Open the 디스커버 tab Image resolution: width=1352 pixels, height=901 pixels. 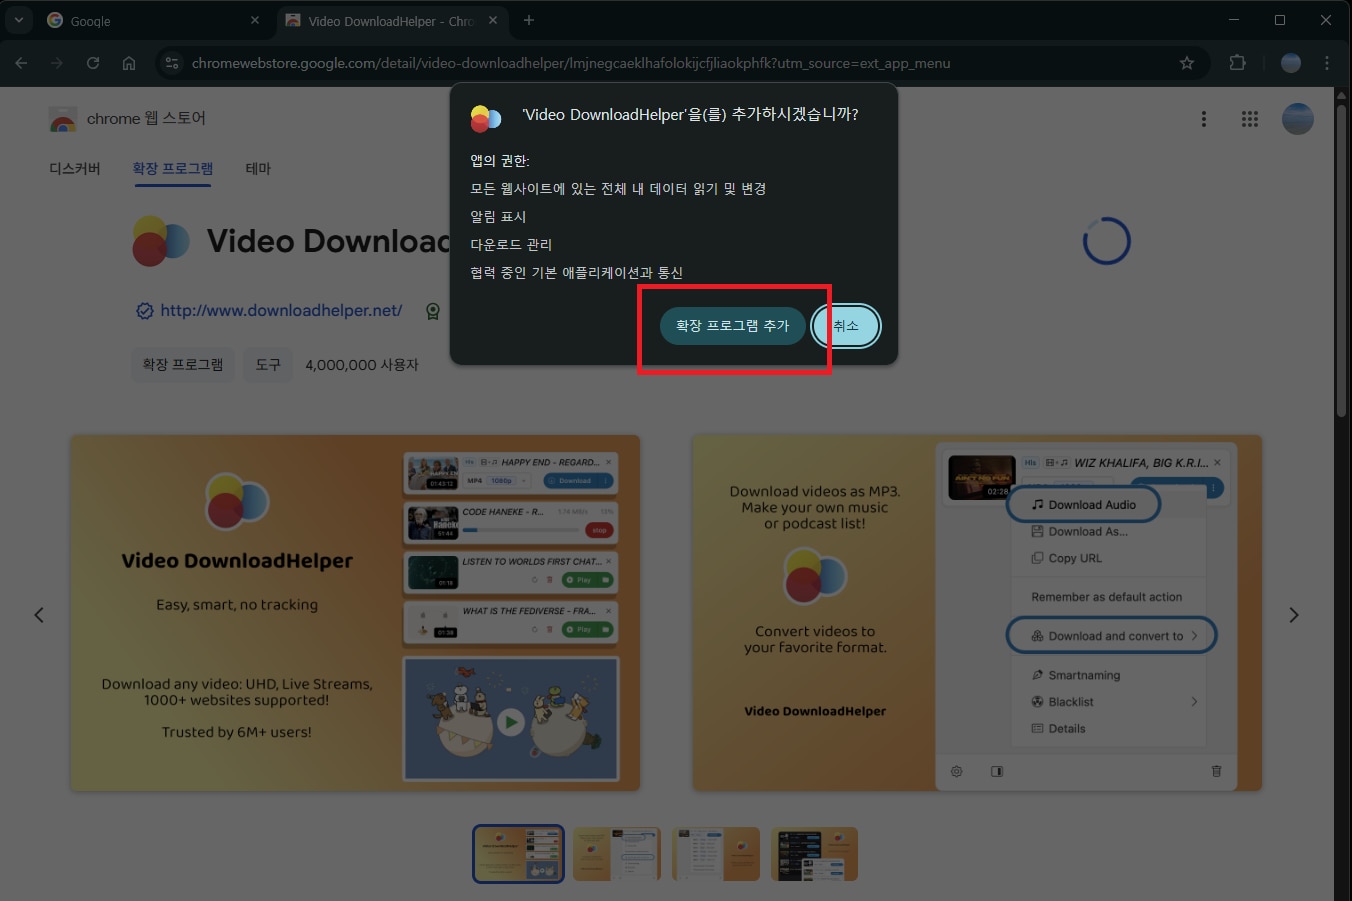[75, 168]
